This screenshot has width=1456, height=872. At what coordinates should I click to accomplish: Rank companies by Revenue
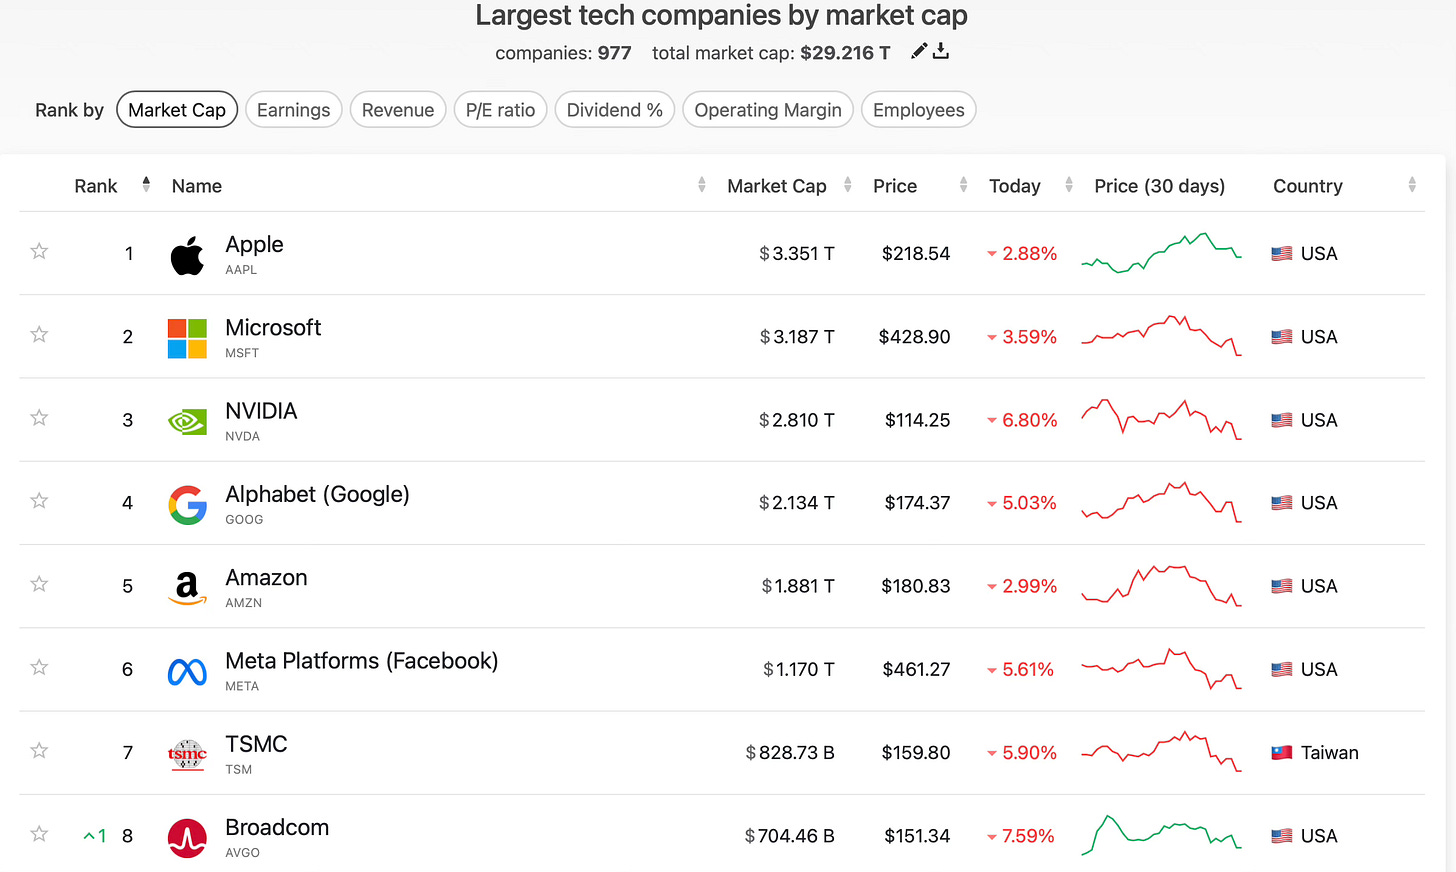coord(398,110)
